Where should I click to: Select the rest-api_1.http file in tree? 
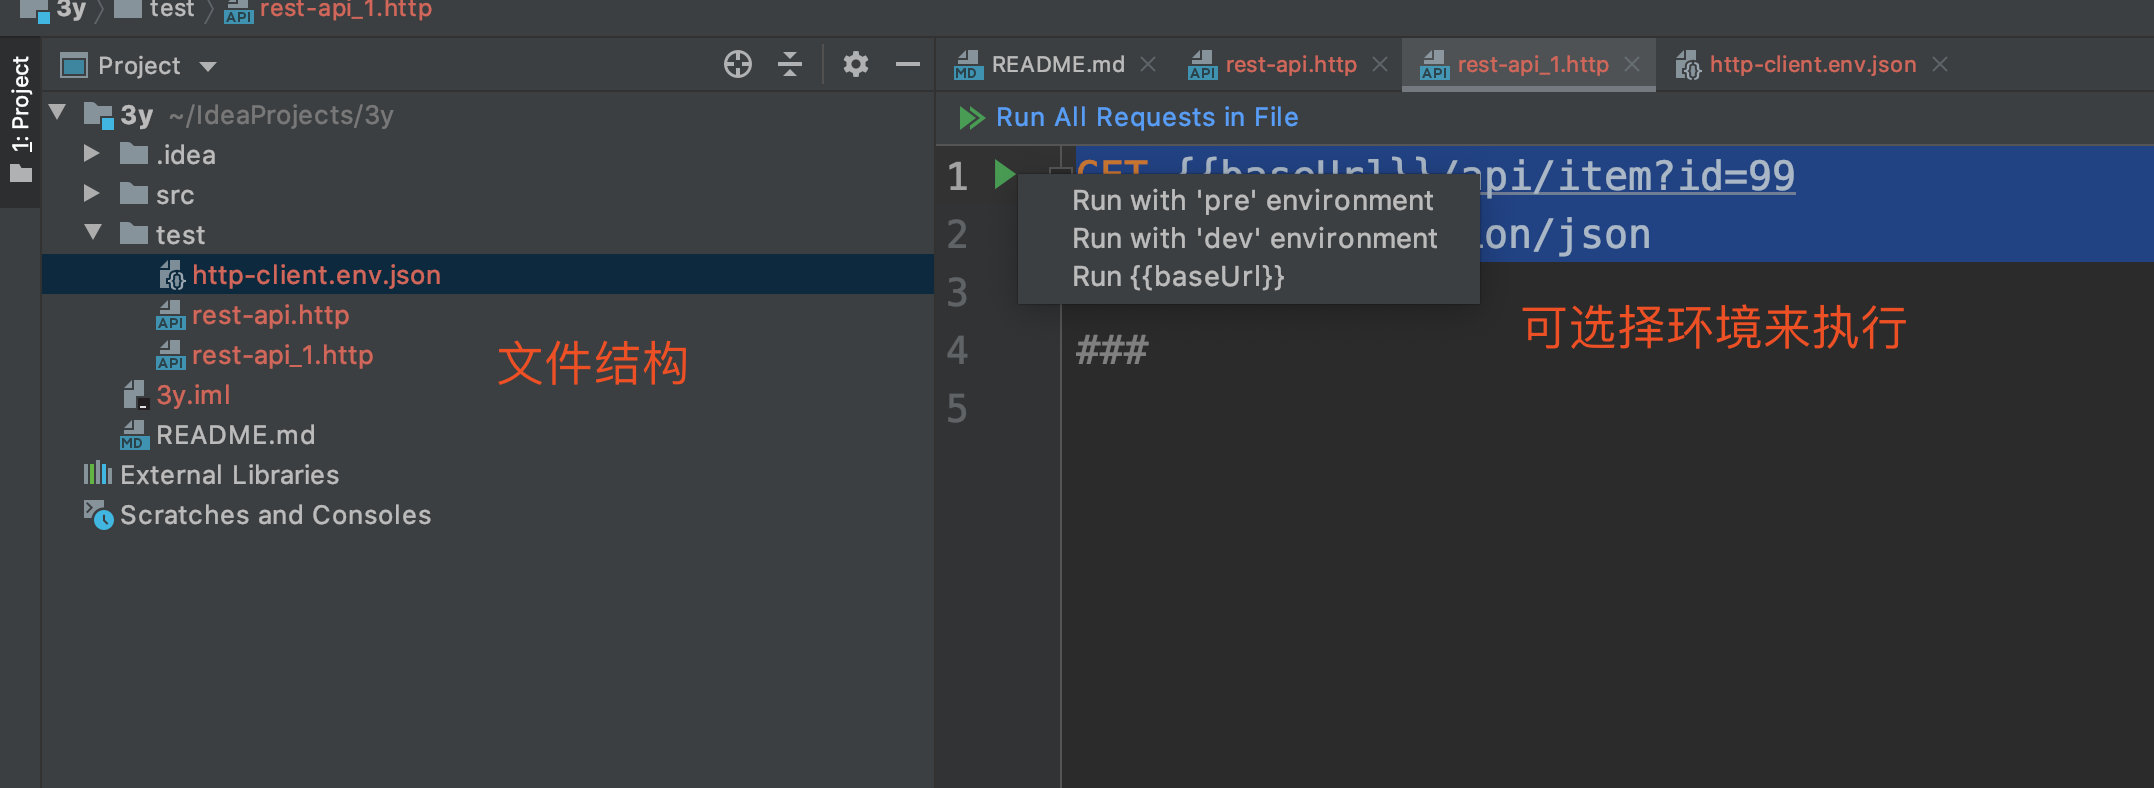click(282, 355)
